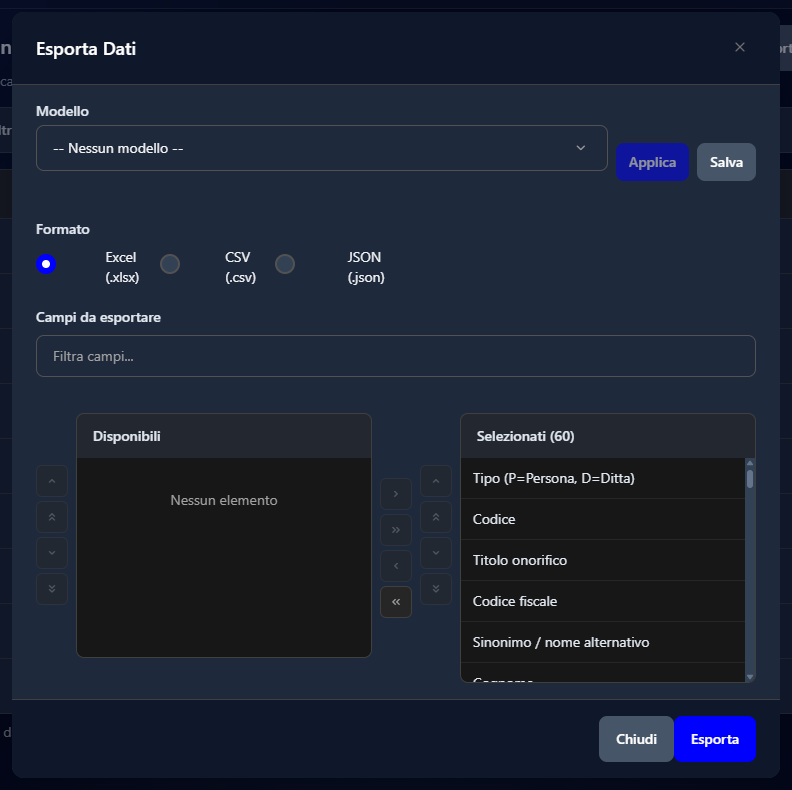Open the Modello dropdown

coord(322,148)
